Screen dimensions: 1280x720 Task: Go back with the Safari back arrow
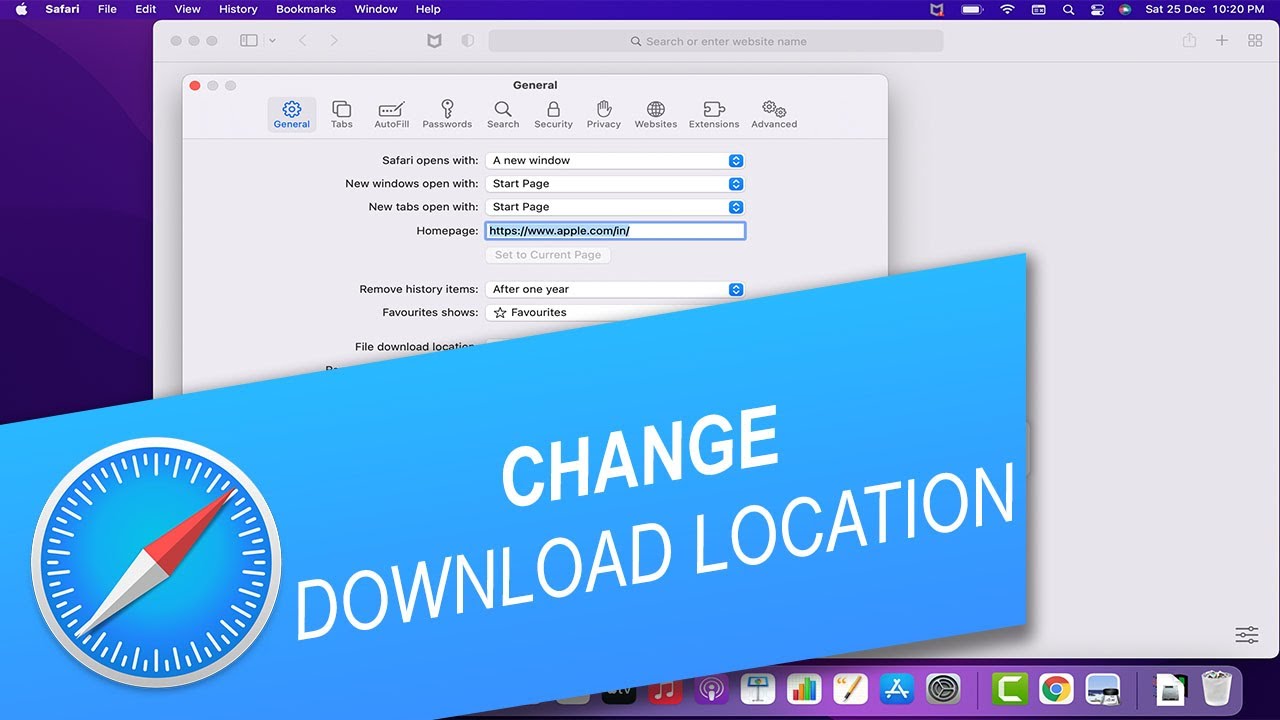[x=302, y=41]
